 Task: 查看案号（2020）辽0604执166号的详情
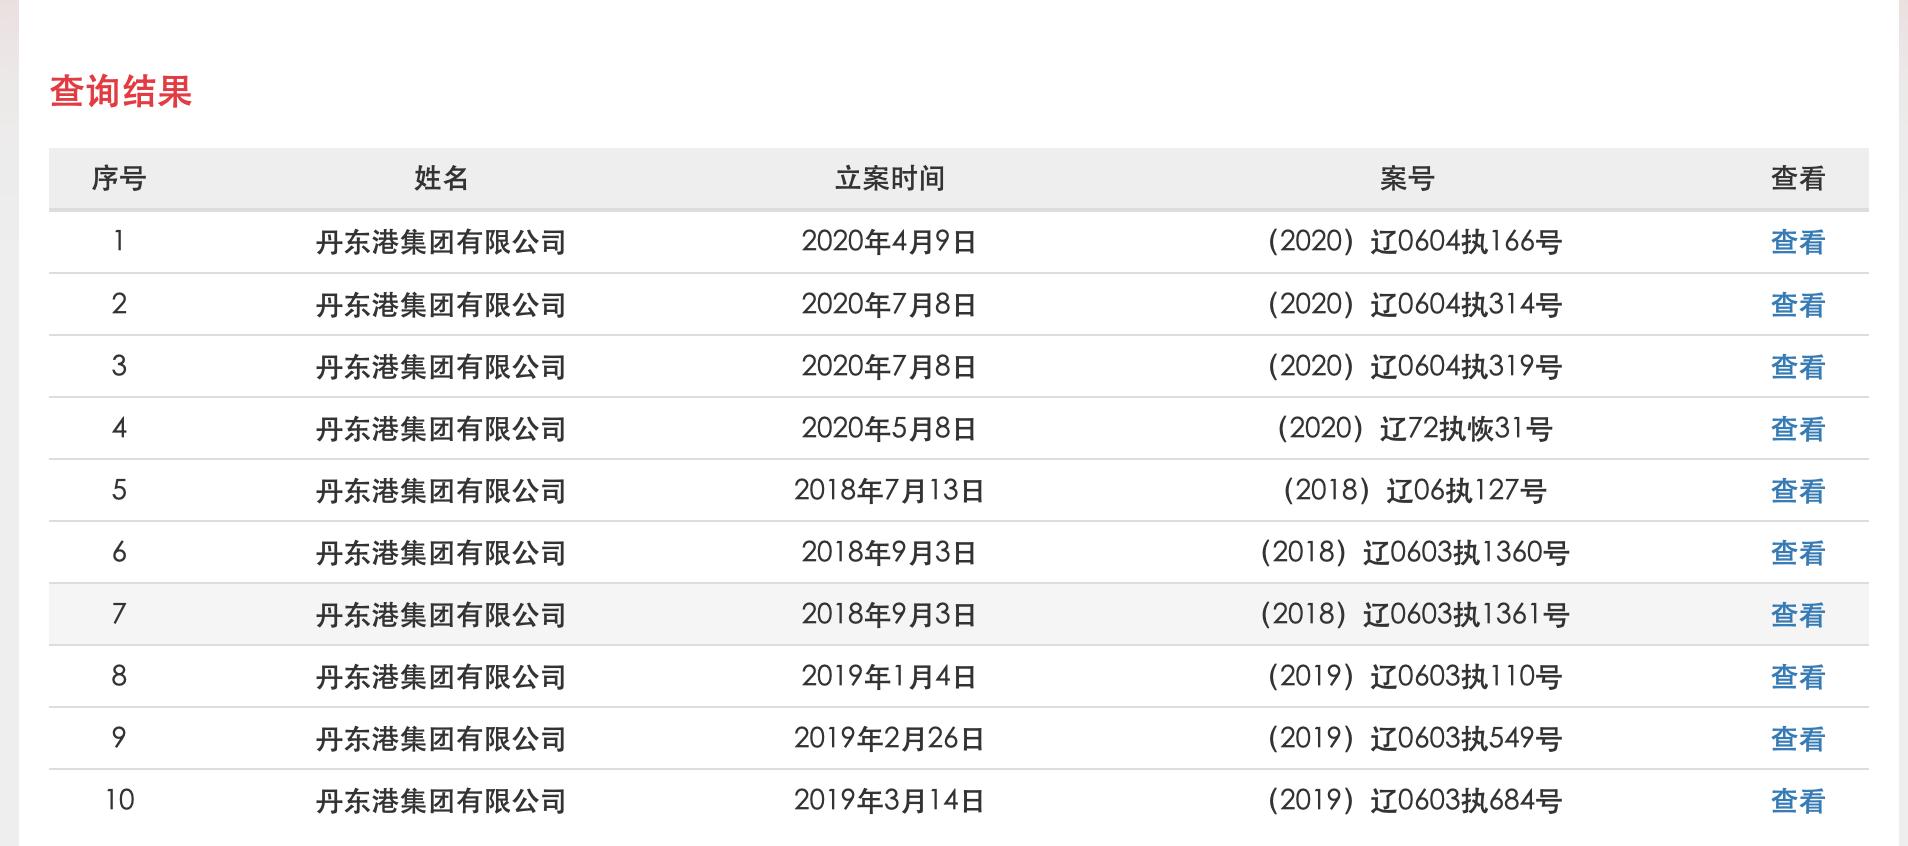click(x=1793, y=242)
